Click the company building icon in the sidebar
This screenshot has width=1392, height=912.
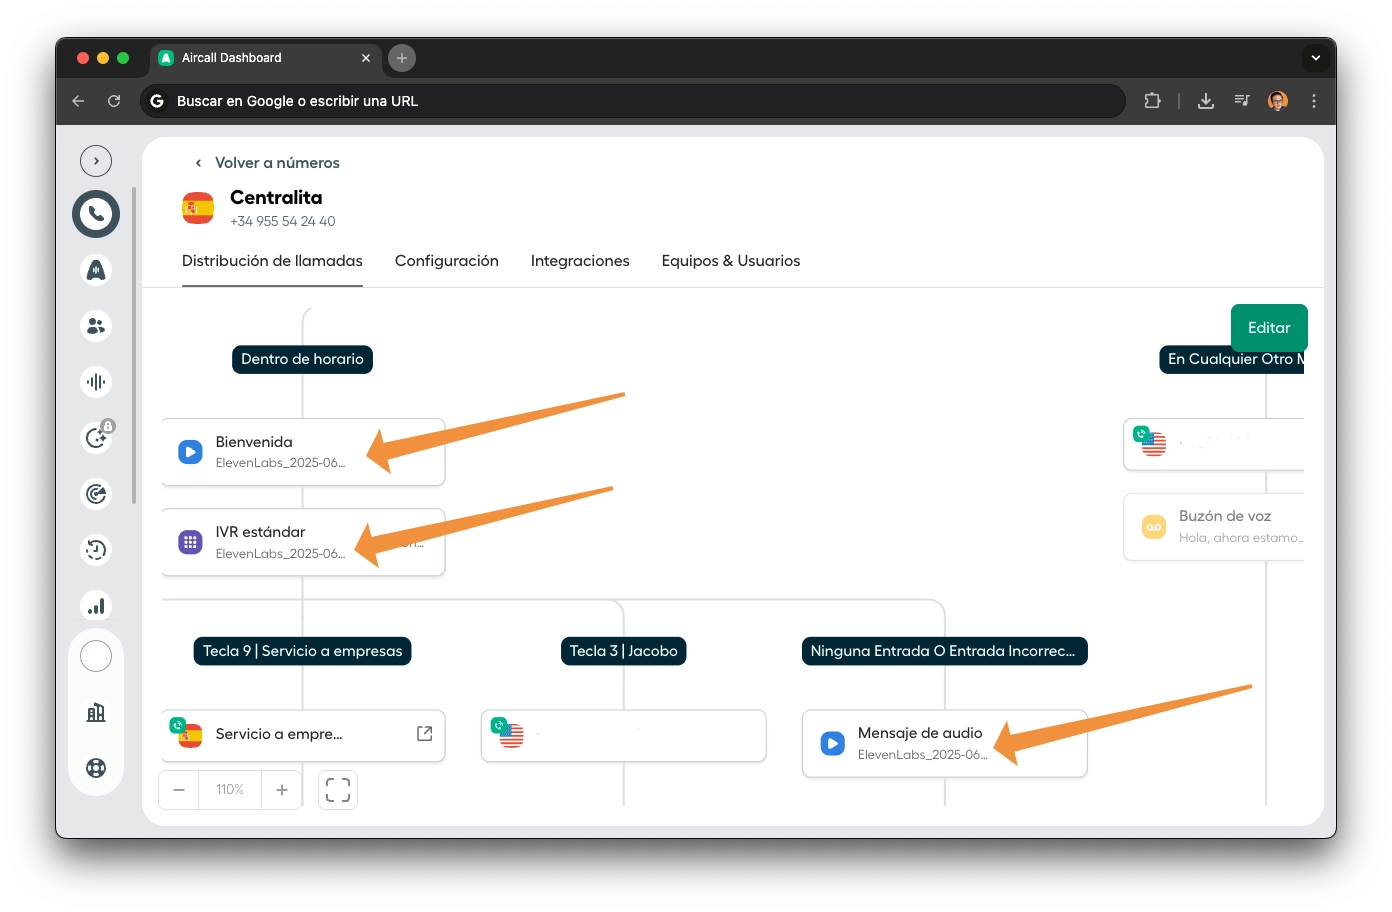pos(95,712)
